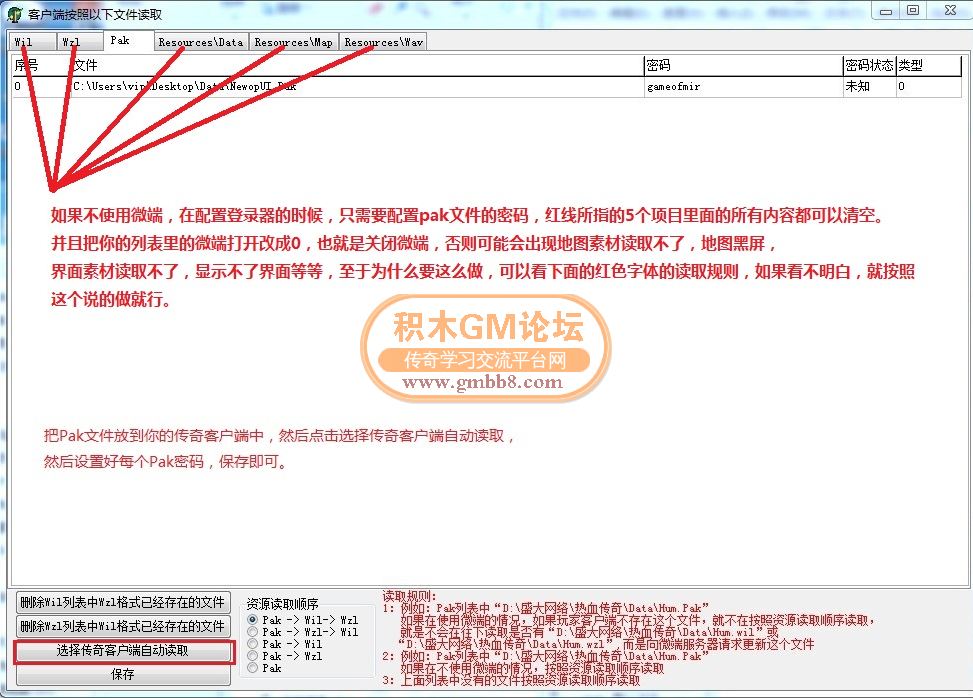
Task: Click the 类型 column header
Action: pos(928,65)
